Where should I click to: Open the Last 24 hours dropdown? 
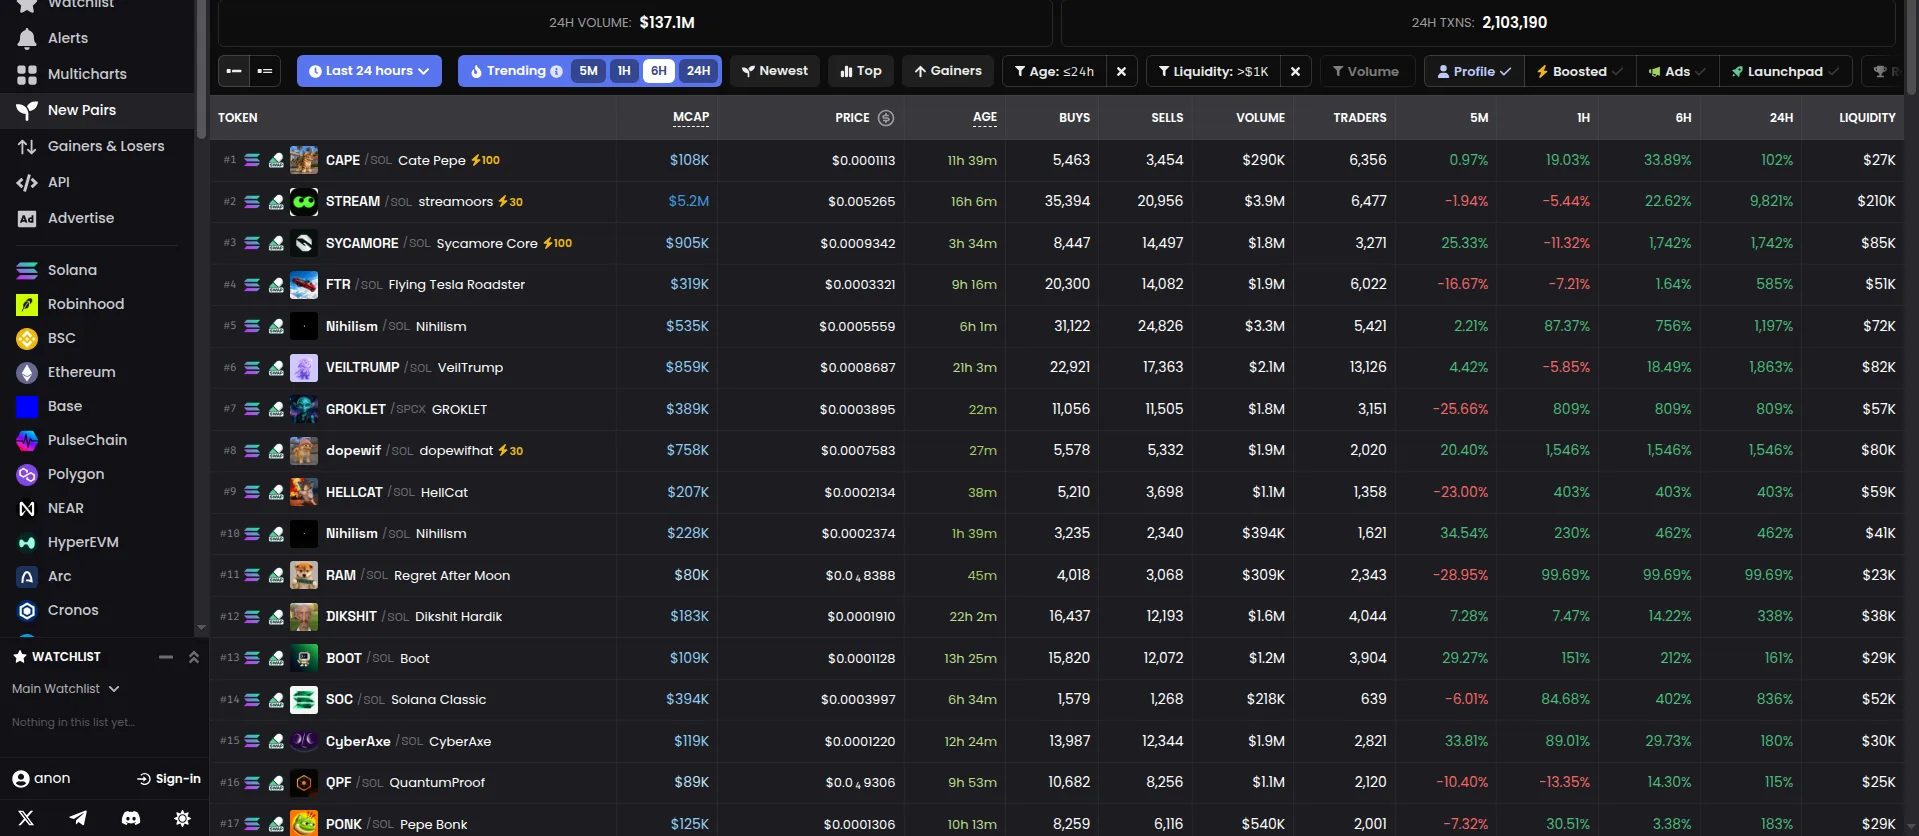point(369,71)
